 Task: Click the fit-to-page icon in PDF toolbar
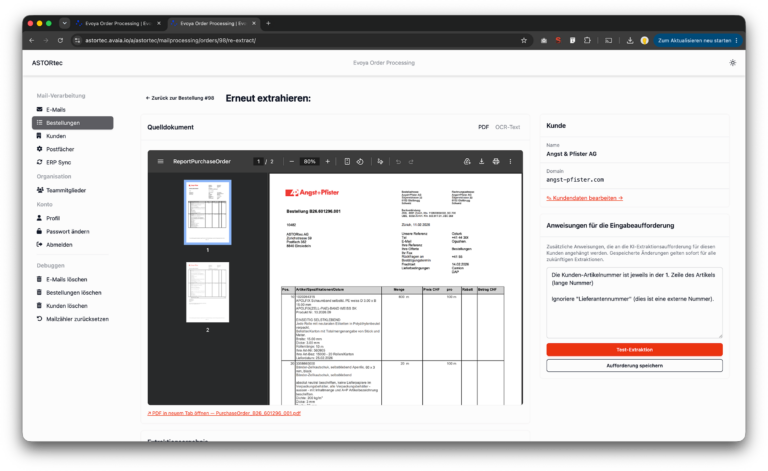(x=347, y=162)
